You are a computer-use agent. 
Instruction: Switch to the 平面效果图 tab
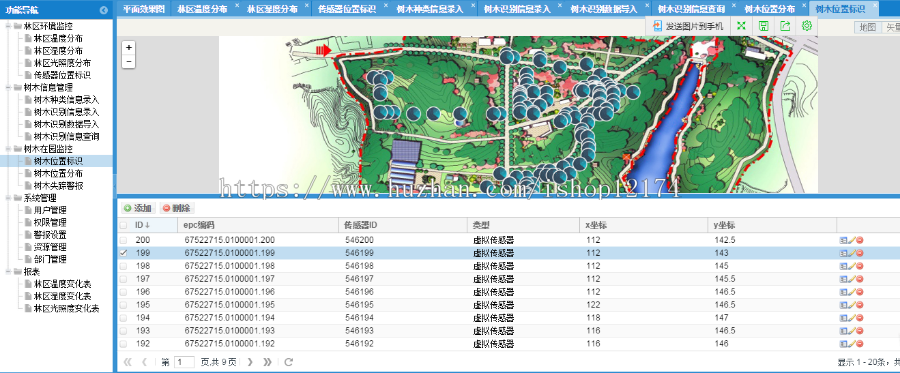coord(143,9)
